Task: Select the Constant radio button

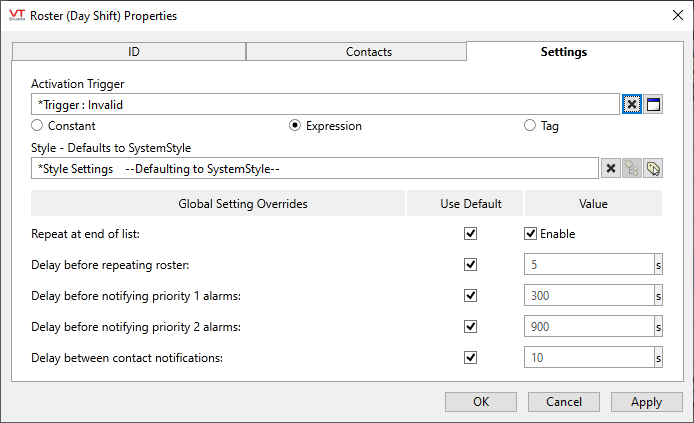Action: pos(38,127)
